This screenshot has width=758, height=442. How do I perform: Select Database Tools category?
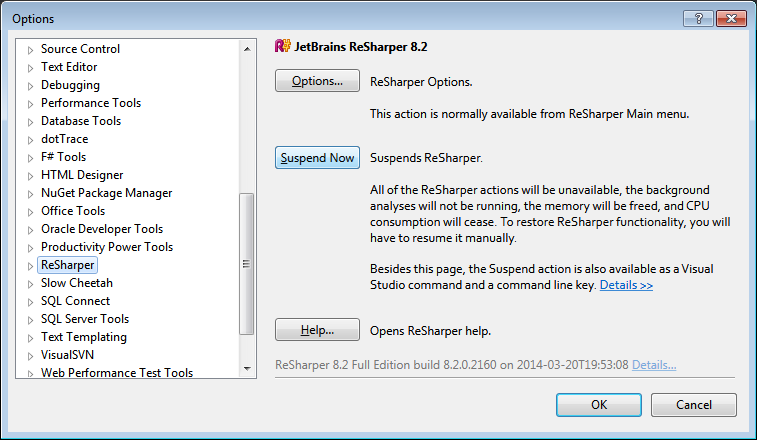coord(81,121)
